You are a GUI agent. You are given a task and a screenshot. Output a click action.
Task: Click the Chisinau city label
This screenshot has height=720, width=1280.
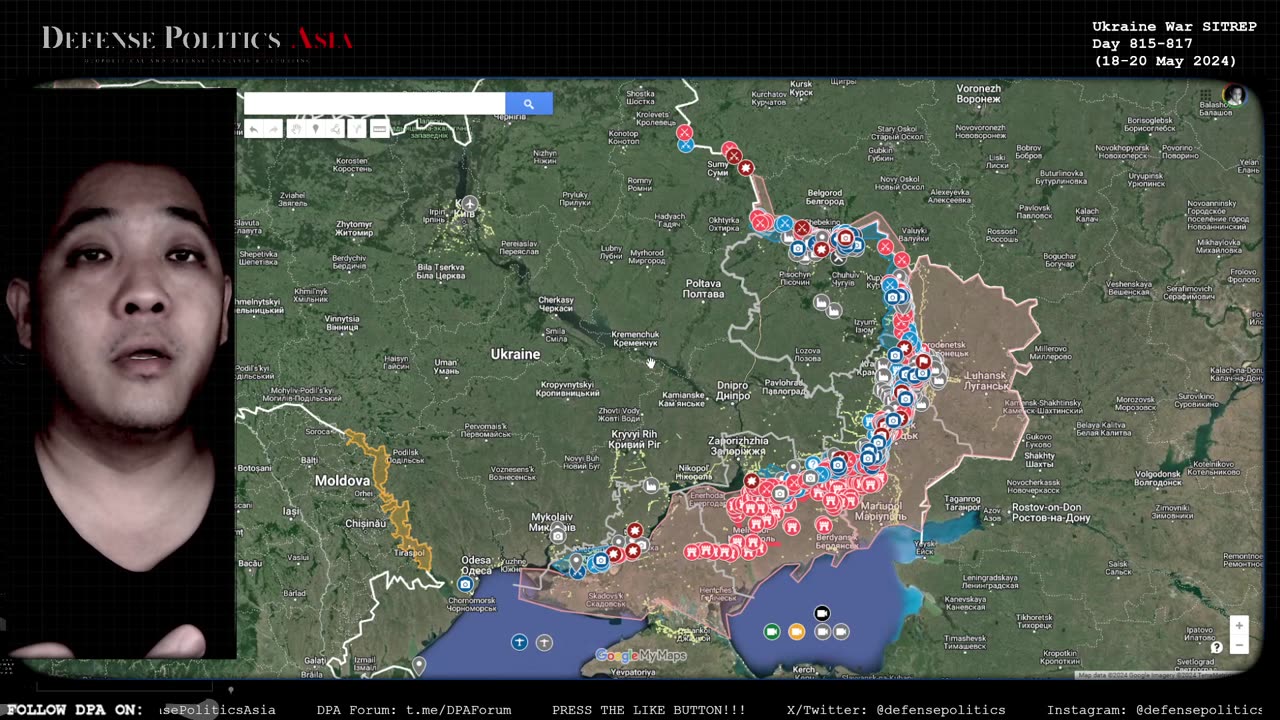365,523
